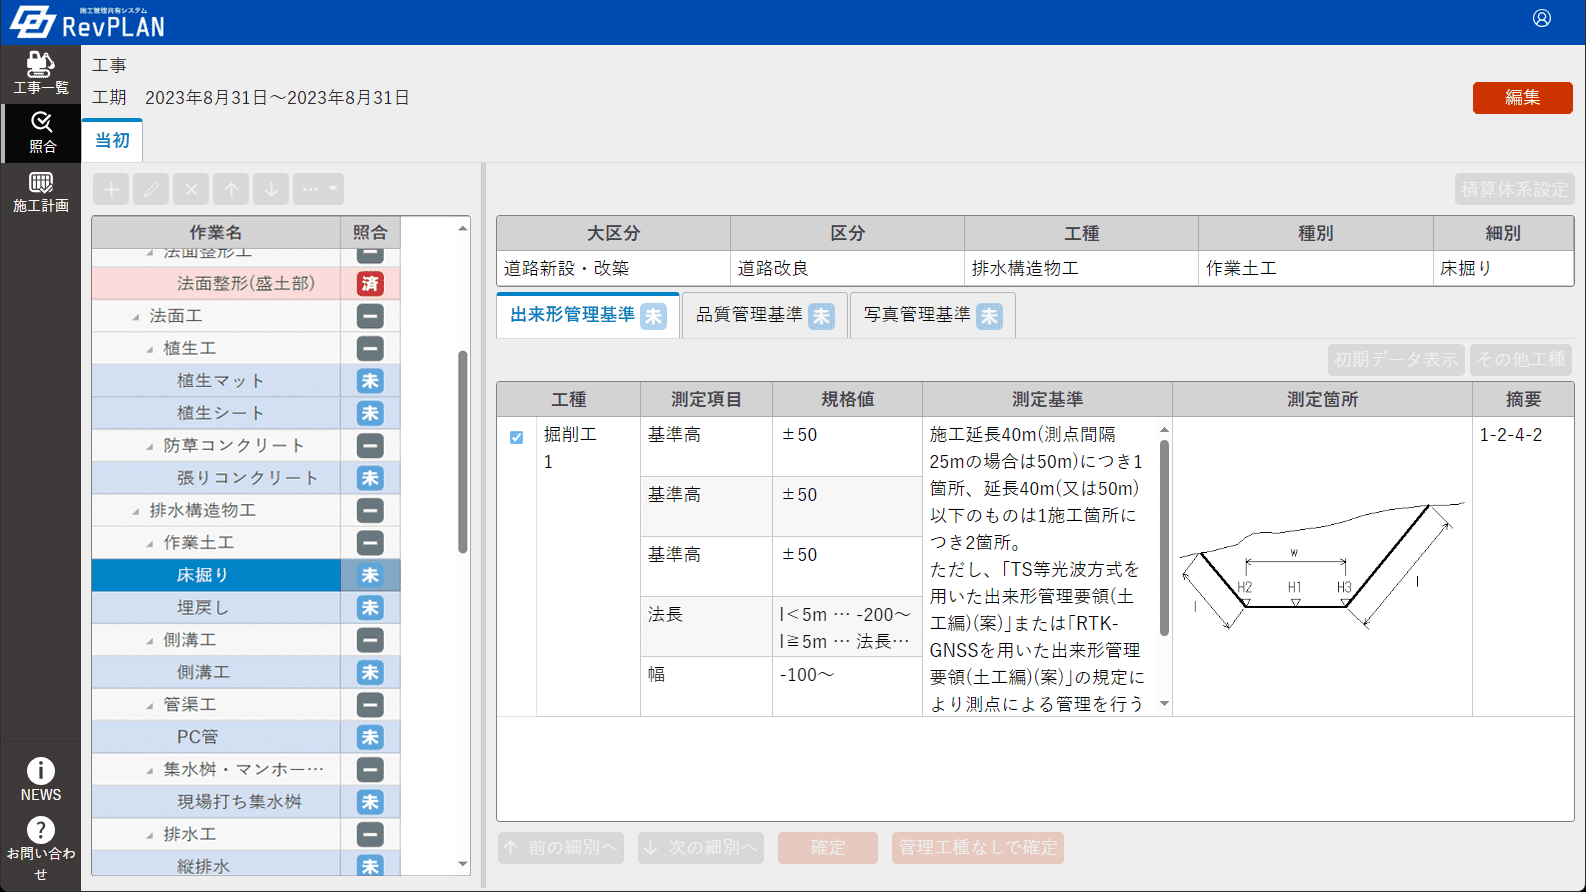Click the 管理工種なしで確定 button
The width and height of the screenshot is (1586, 892).
click(x=977, y=847)
